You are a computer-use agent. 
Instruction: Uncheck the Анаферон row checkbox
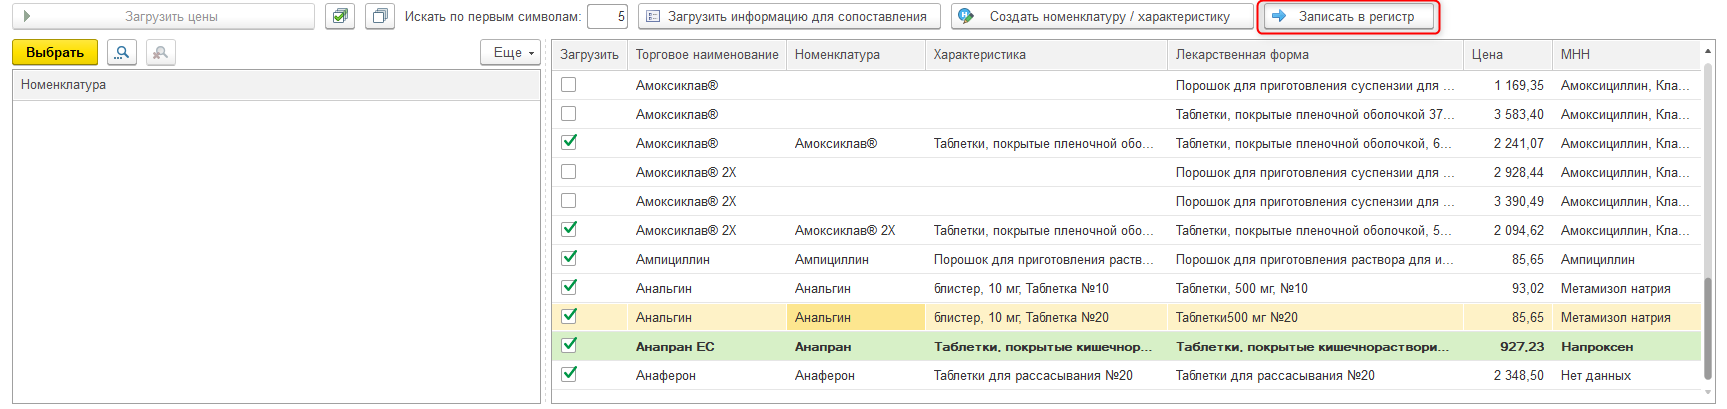569,374
